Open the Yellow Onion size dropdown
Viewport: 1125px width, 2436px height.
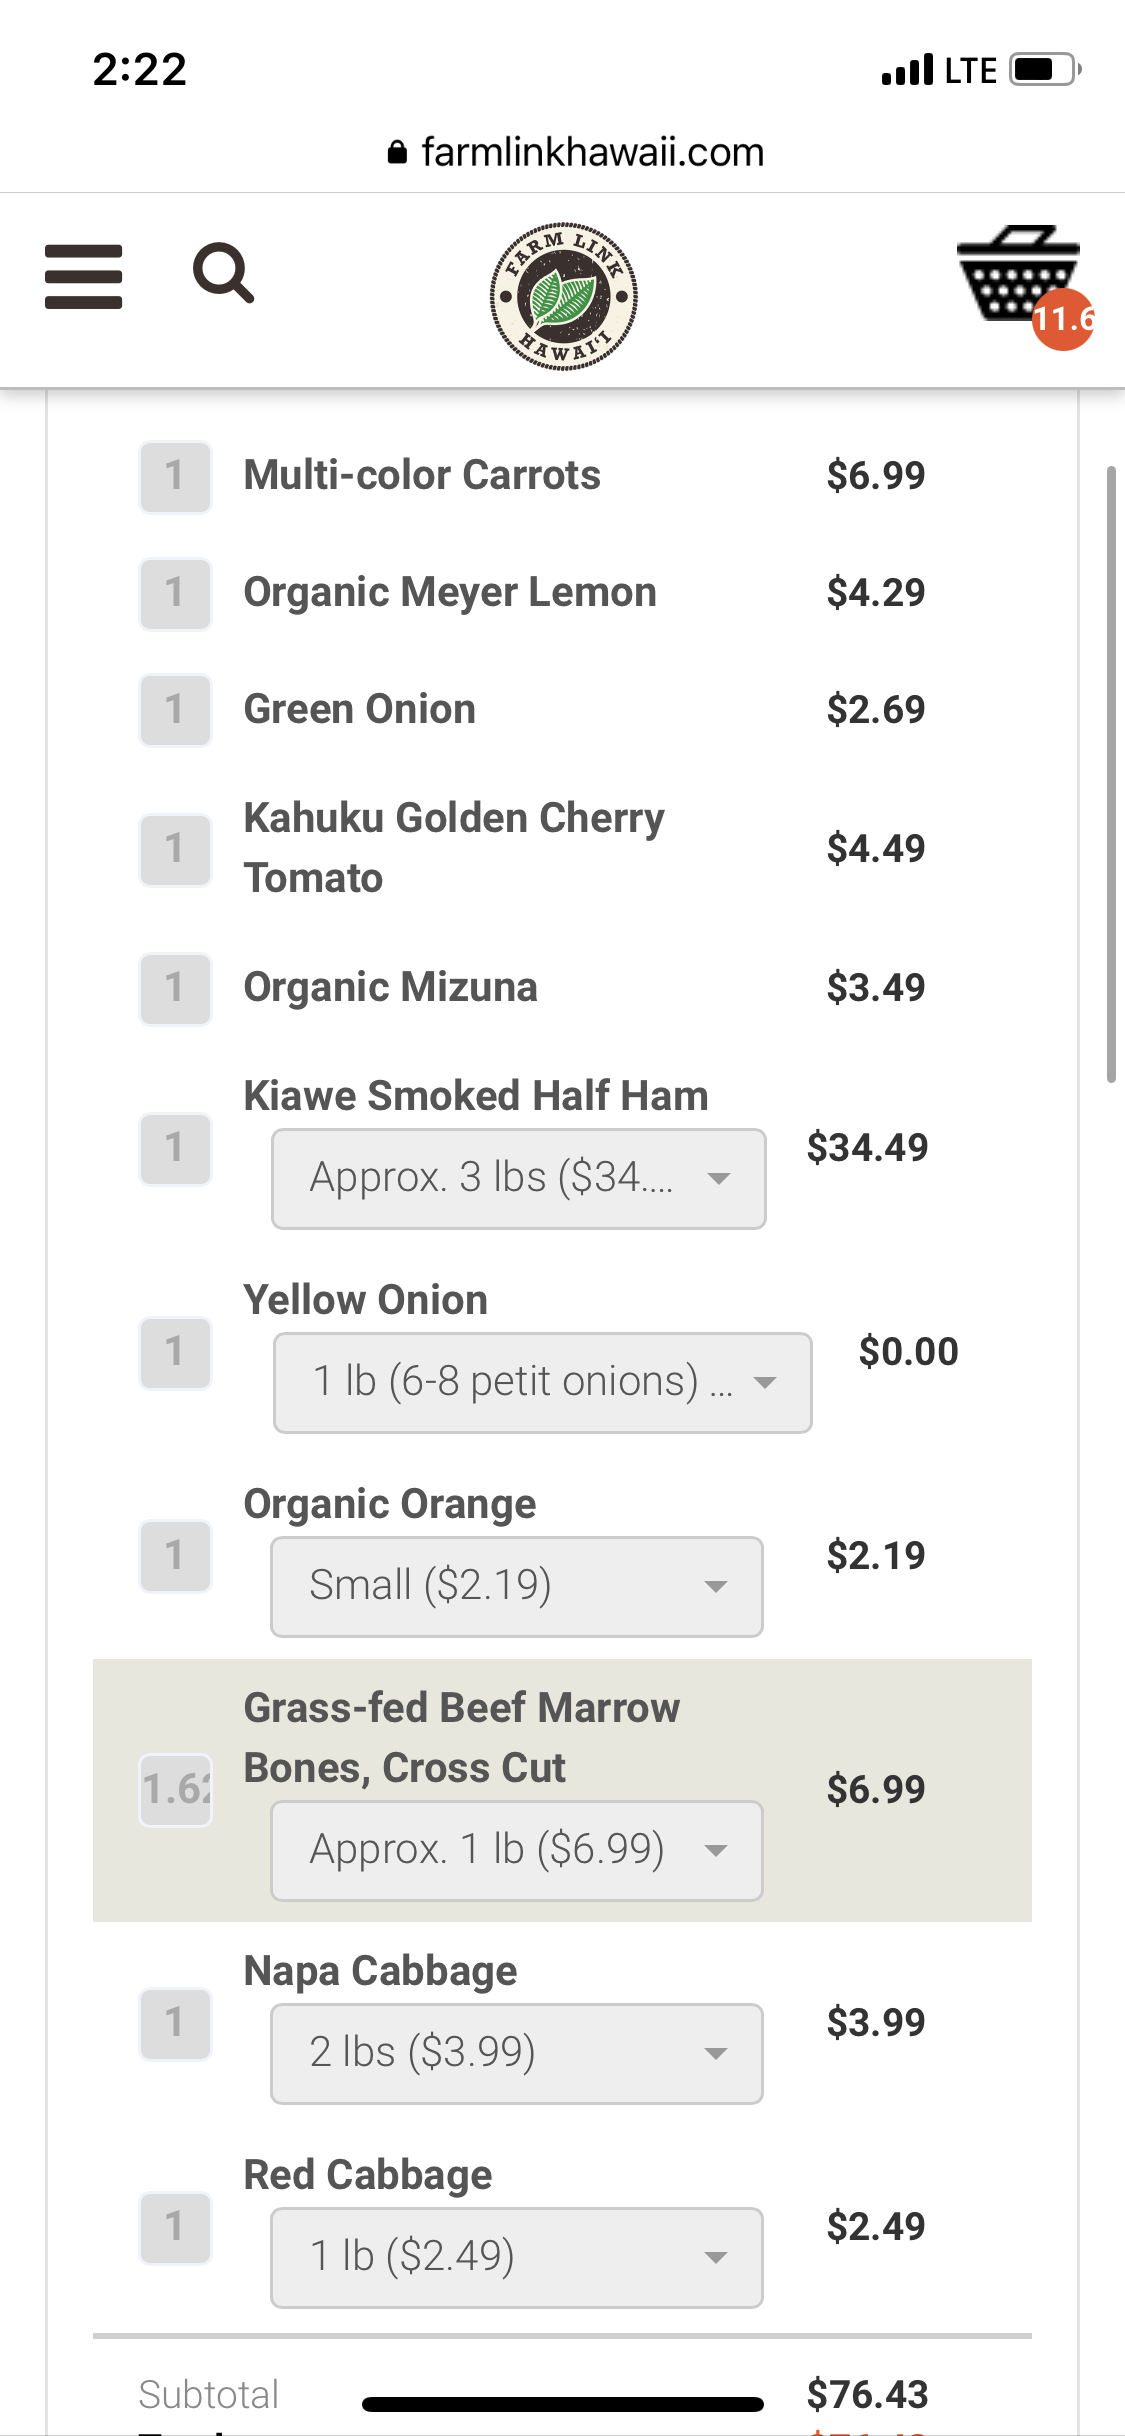pos(542,1383)
